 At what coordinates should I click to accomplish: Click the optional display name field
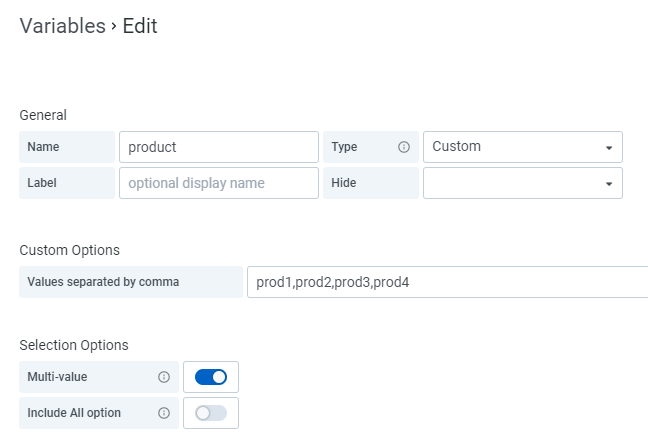[218, 183]
